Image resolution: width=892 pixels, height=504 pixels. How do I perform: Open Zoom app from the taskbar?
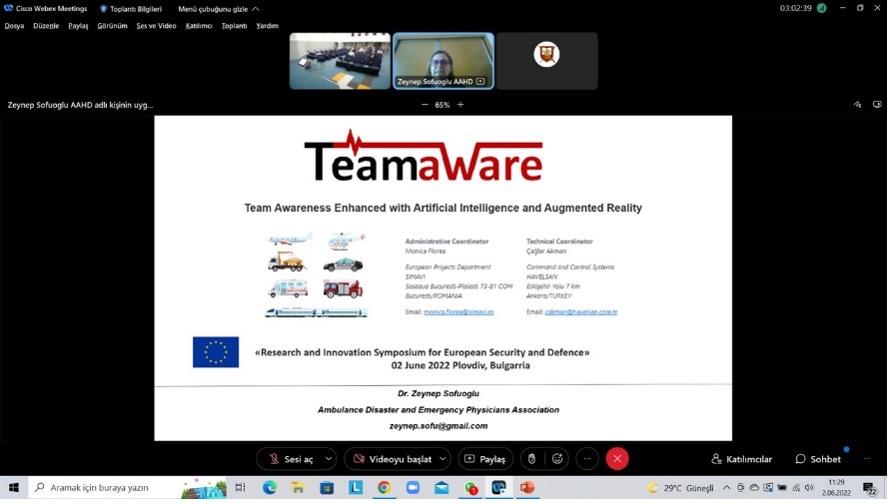pos(412,488)
